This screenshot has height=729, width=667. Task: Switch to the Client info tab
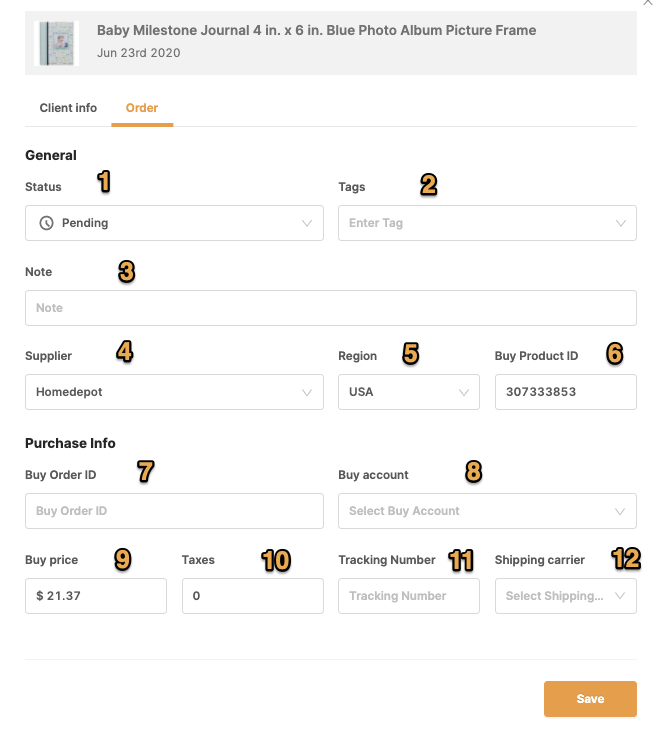click(x=68, y=108)
